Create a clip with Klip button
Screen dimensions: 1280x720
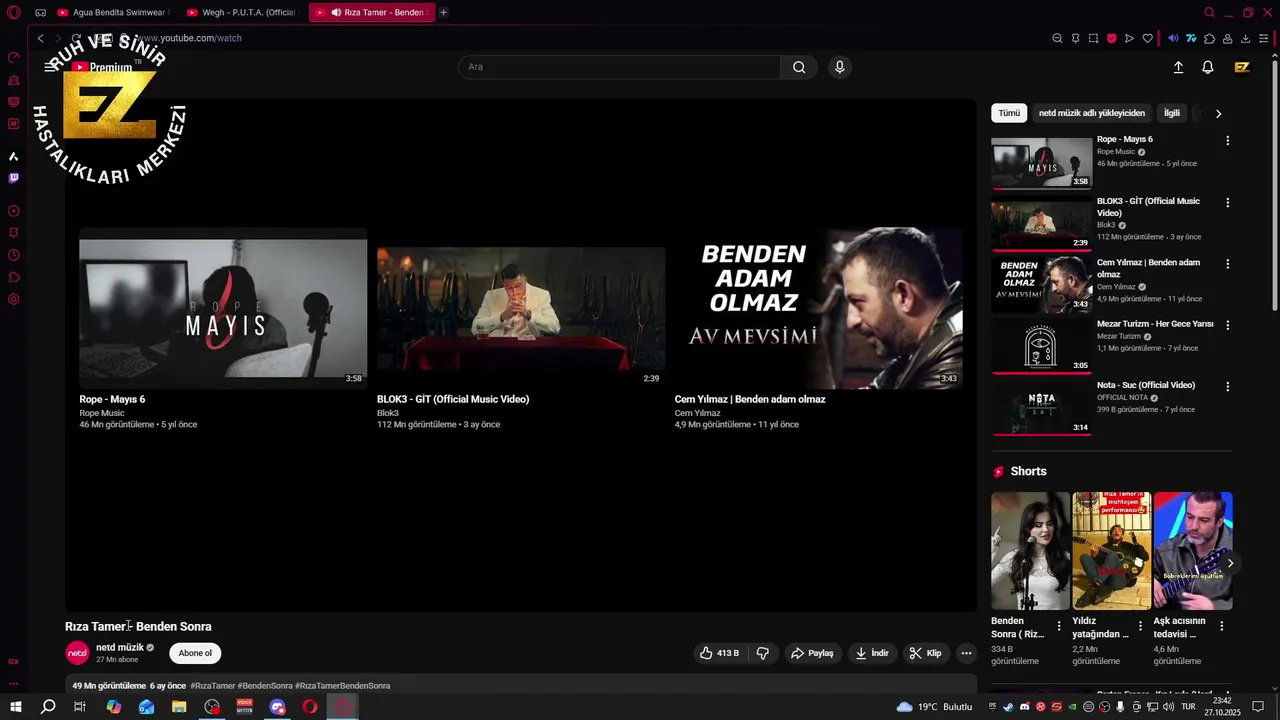click(925, 653)
